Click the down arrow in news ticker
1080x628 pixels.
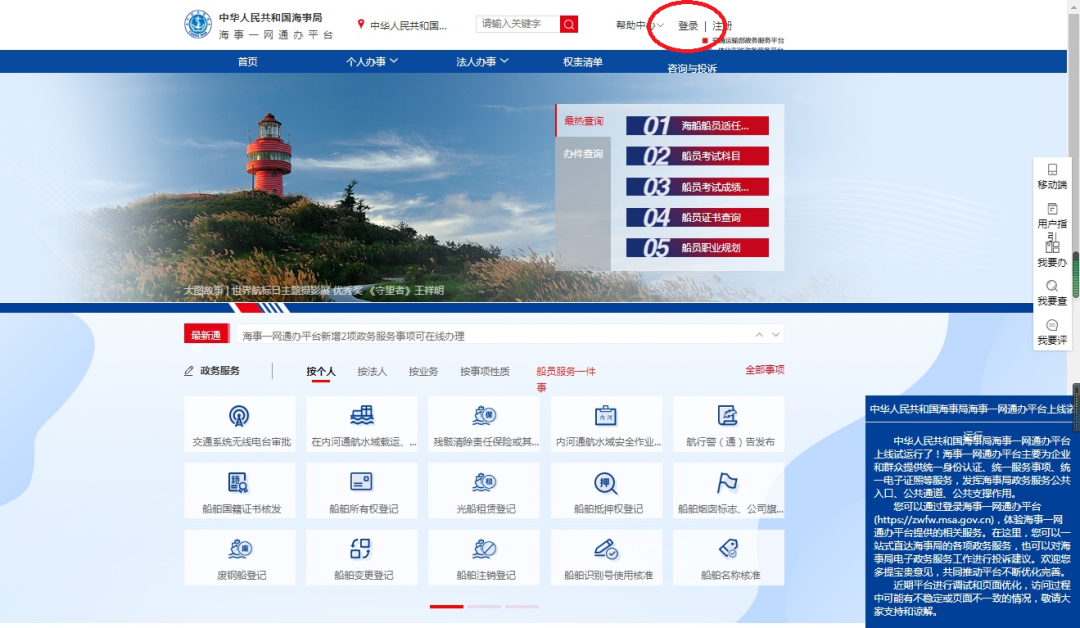coord(776,335)
